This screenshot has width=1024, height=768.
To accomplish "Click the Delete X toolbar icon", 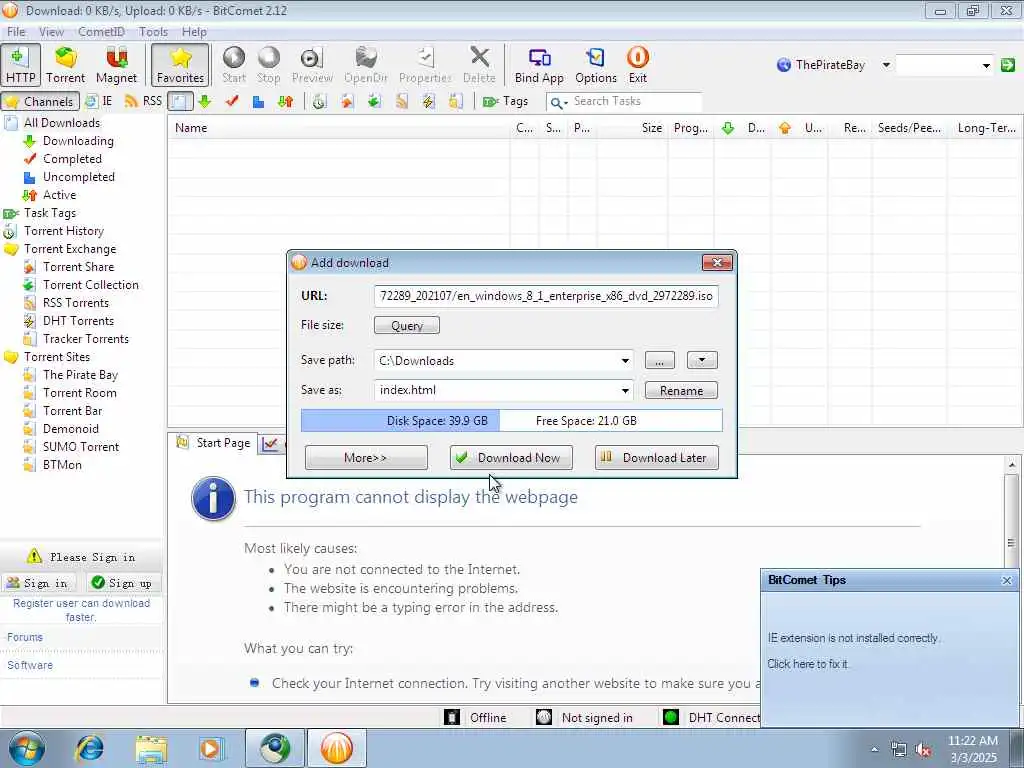I will point(479,65).
